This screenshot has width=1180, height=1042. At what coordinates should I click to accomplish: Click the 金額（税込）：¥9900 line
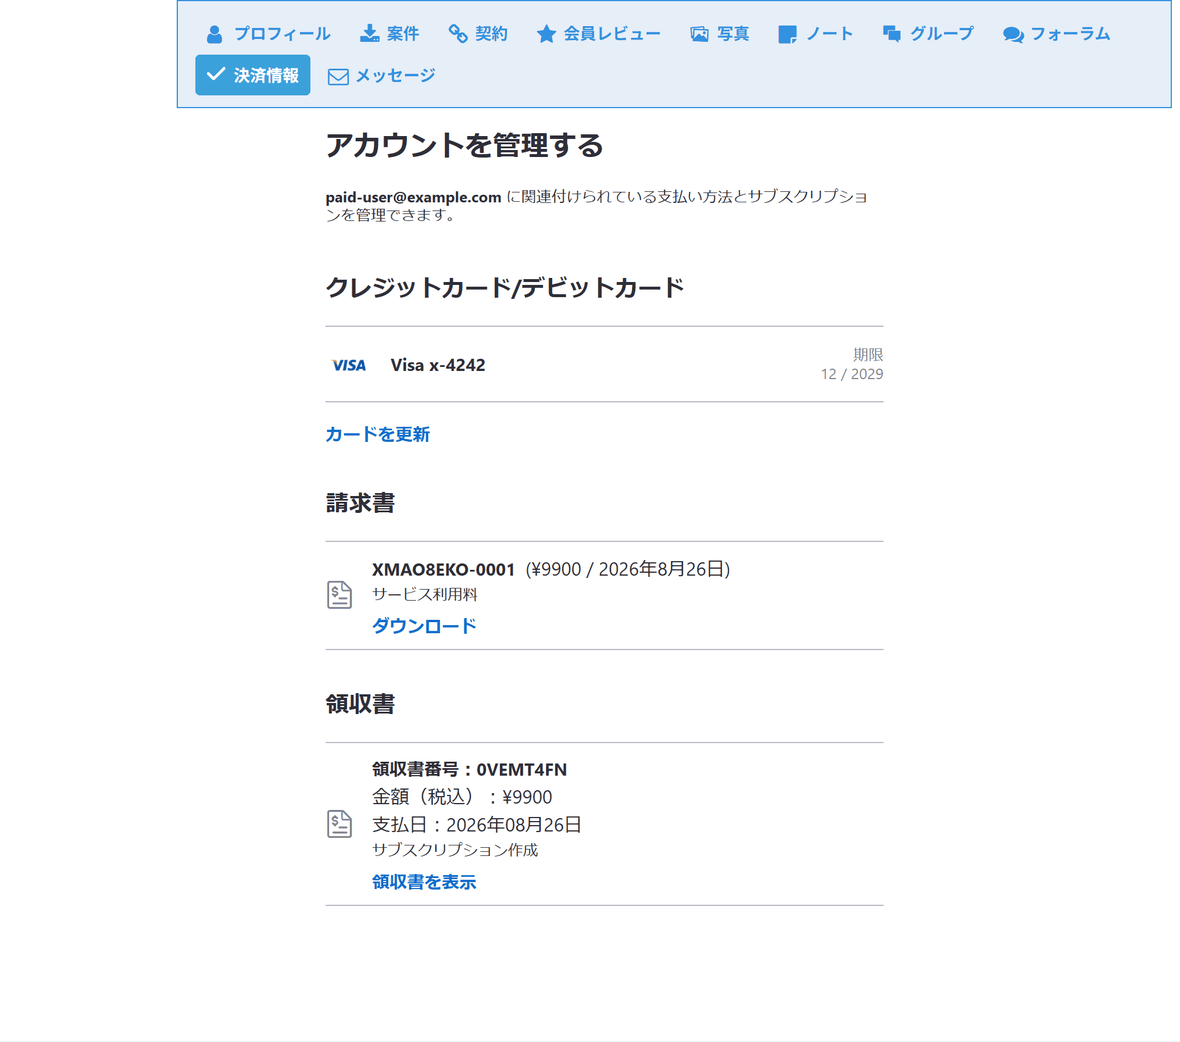[462, 797]
